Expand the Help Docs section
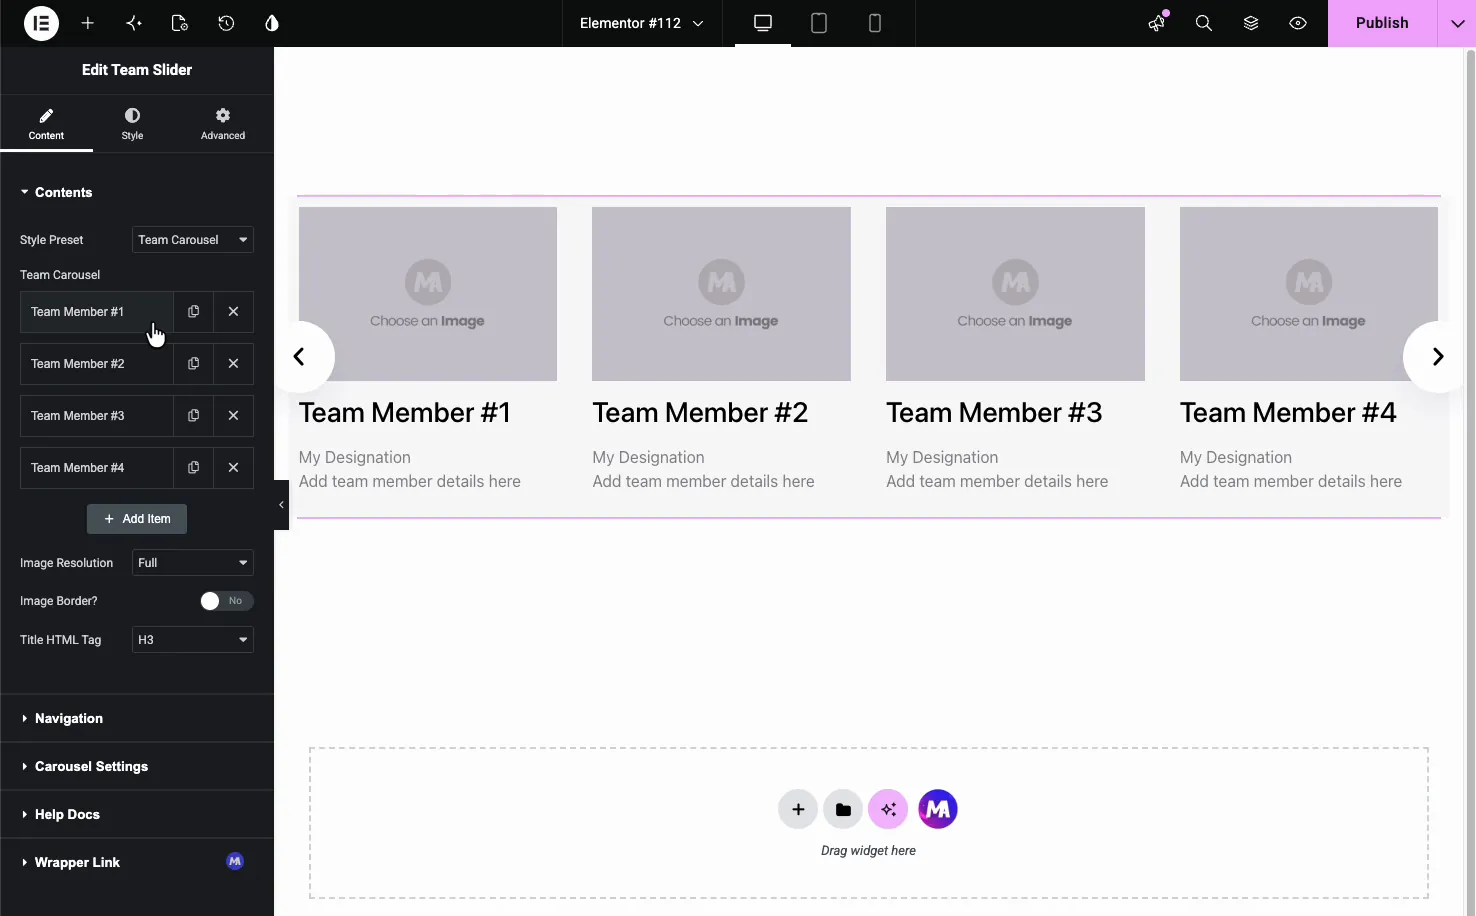The width and height of the screenshot is (1476, 916). [137, 814]
